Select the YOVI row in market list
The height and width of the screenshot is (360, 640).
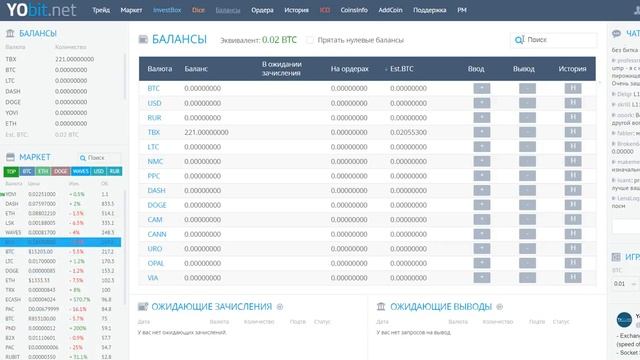(61, 194)
